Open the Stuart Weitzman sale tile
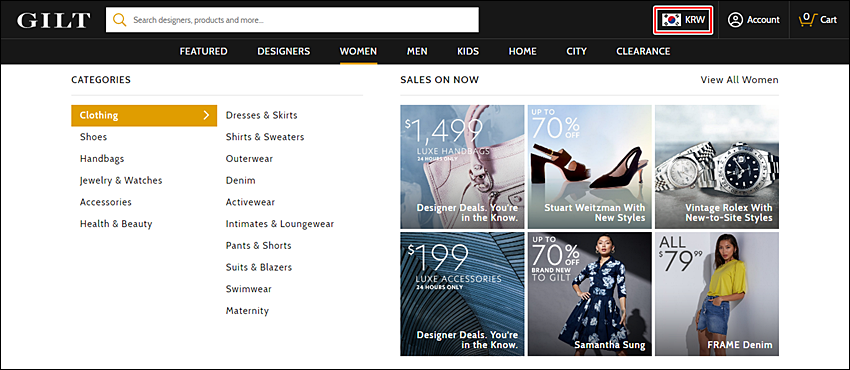The width and height of the screenshot is (850, 370). coord(590,167)
